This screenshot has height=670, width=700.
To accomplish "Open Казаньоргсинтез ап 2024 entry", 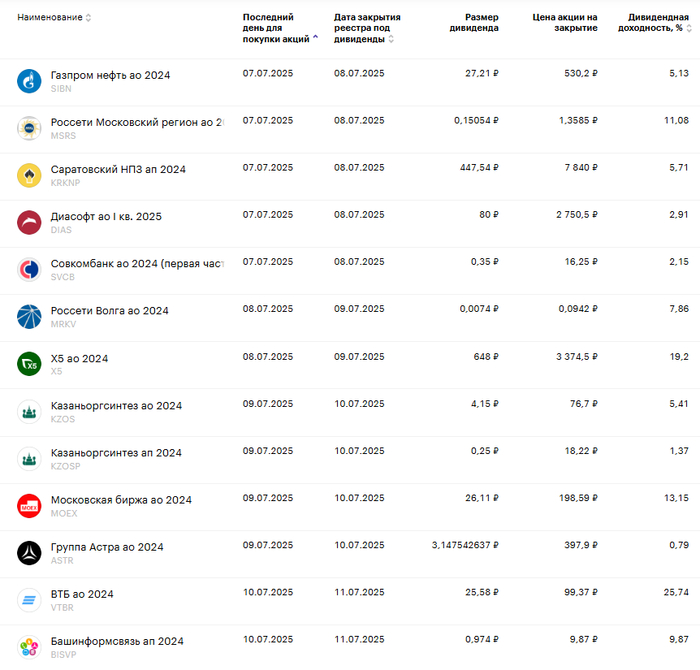I will click(116, 453).
